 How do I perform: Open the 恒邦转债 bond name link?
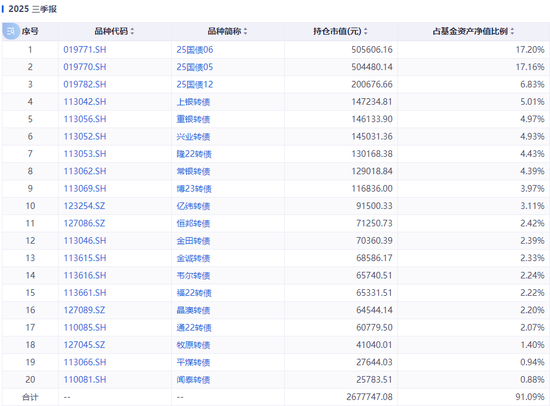coord(193,224)
